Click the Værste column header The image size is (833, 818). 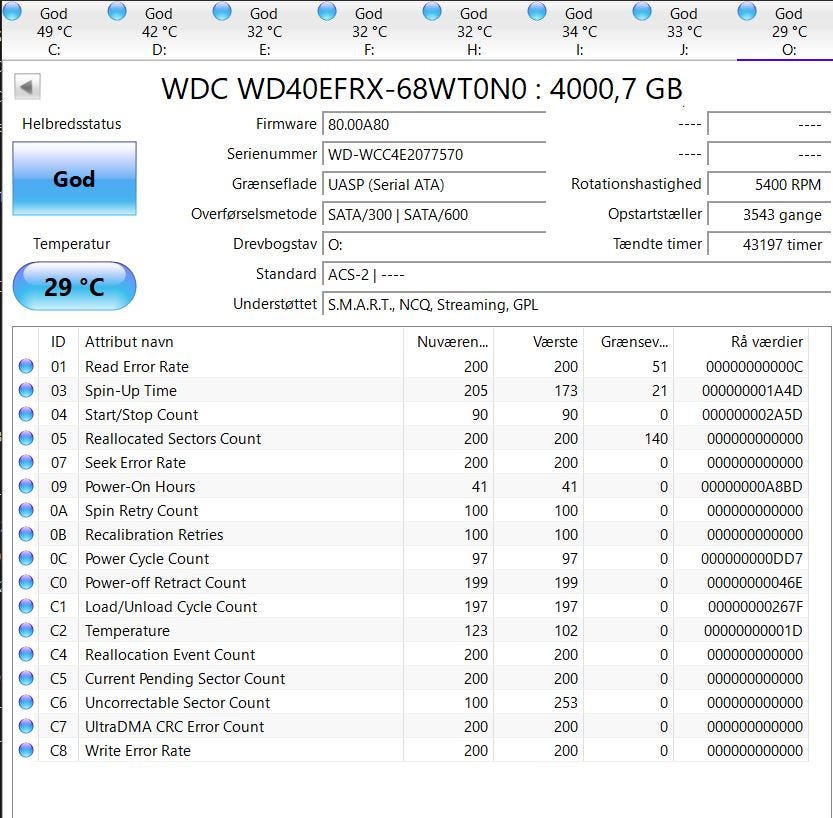pos(539,342)
